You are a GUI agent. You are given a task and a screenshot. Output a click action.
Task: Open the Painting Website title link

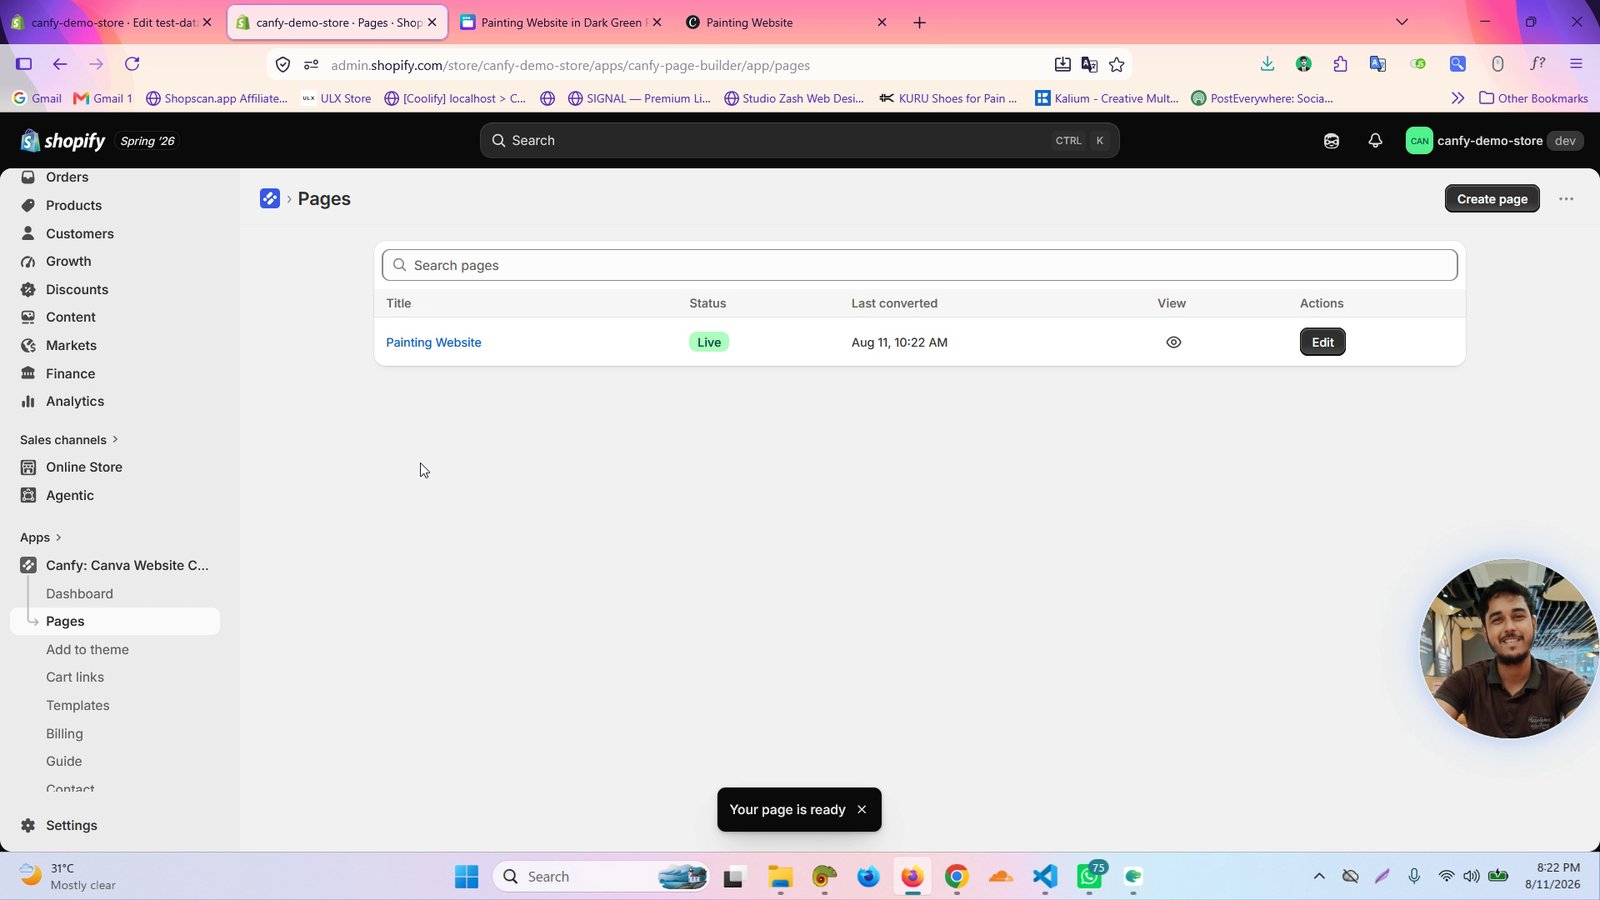[434, 343]
